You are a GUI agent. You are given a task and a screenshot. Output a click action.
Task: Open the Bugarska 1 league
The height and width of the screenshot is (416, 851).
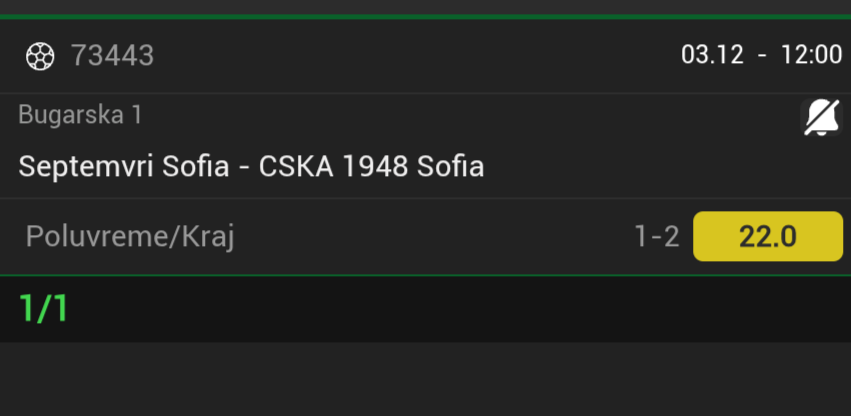tap(80, 115)
